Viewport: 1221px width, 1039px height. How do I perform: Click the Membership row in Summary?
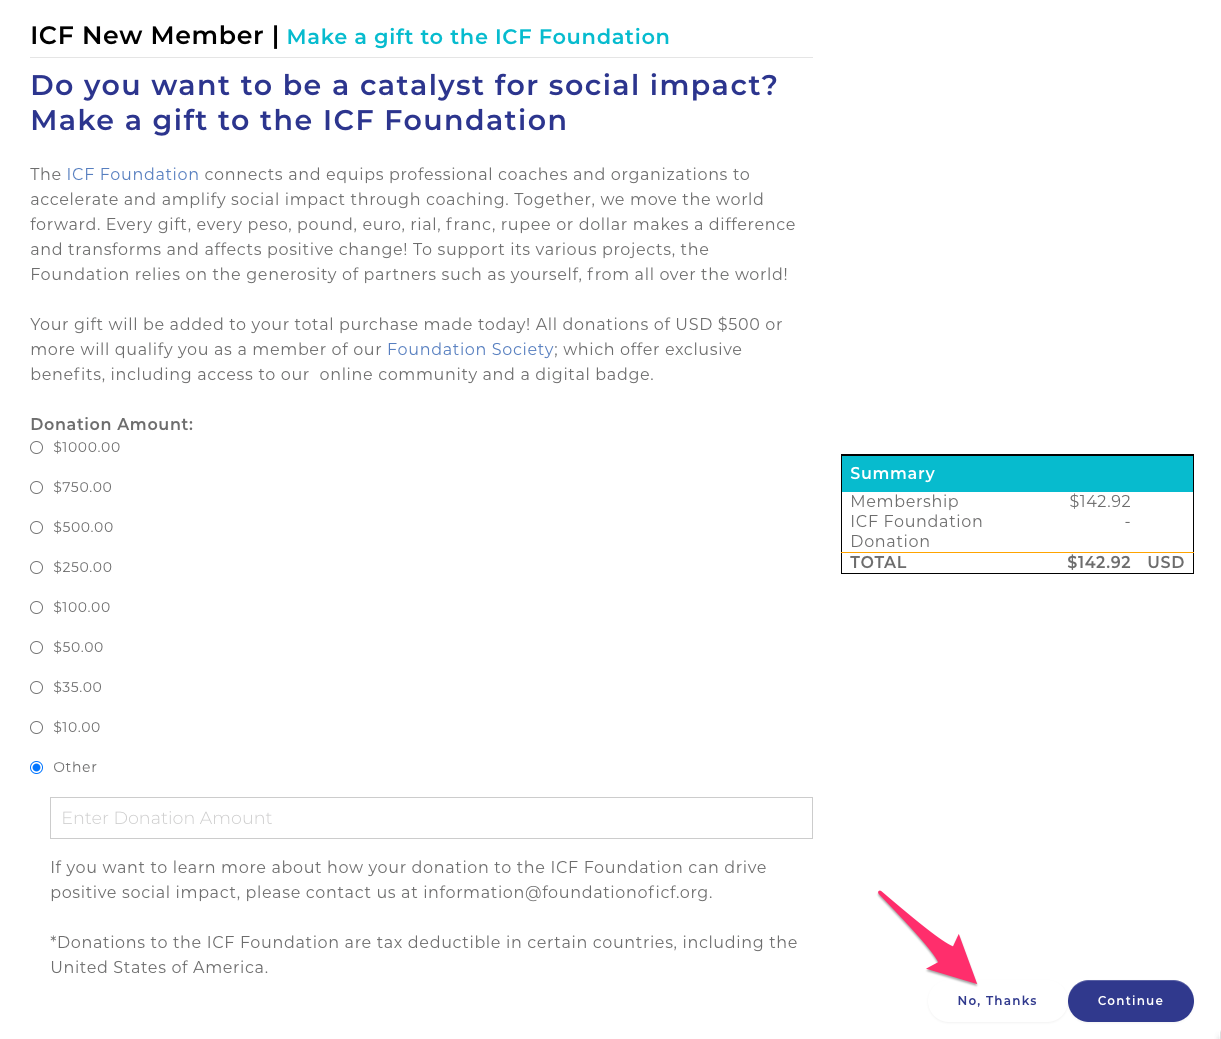coord(990,501)
